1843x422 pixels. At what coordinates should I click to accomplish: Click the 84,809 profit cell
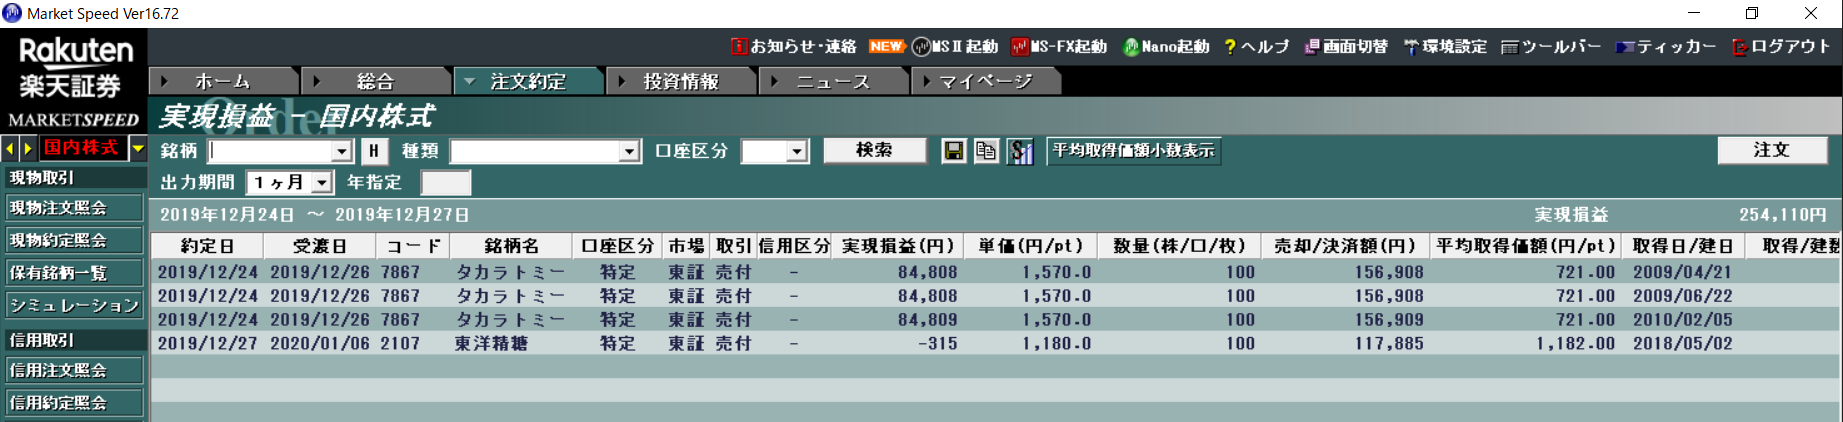coord(927,320)
